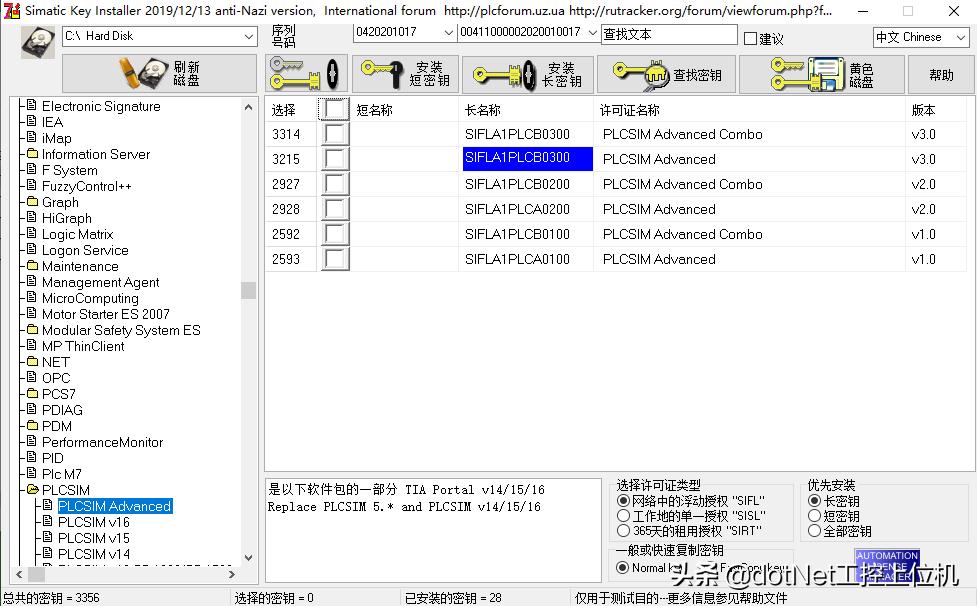977x606 pixels.
Task: Check the selection box for key 3314
Action: click(x=335, y=133)
